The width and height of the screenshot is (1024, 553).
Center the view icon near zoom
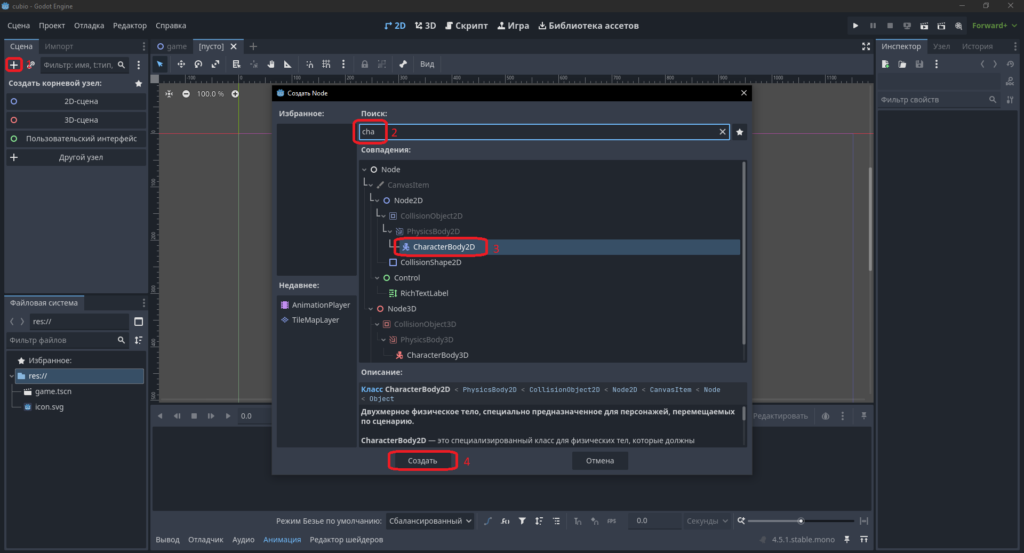(169, 94)
